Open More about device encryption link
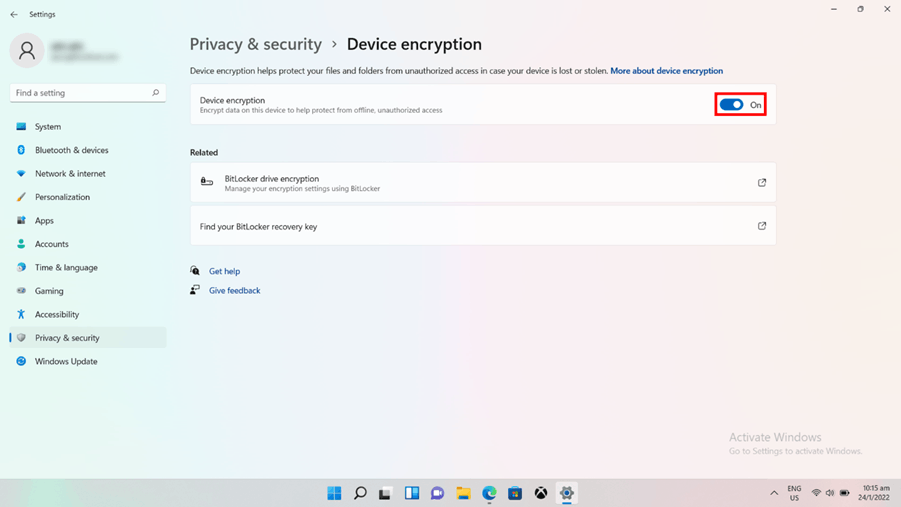The width and height of the screenshot is (901, 507). click(x=667, y=71)
